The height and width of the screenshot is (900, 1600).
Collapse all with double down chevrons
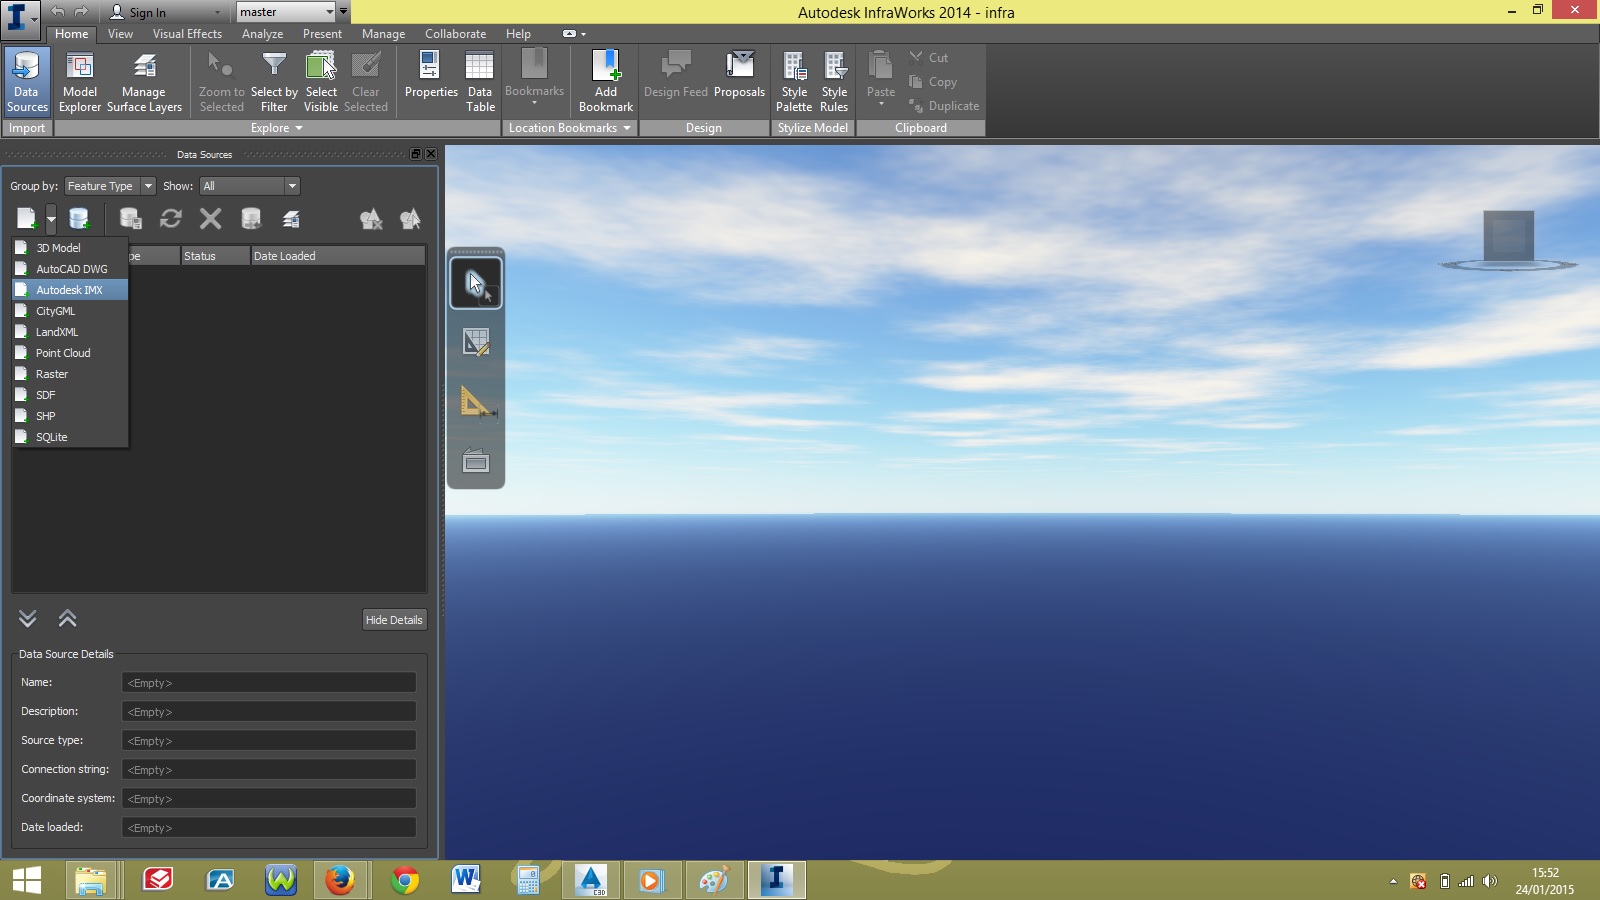tap(28, 618)
